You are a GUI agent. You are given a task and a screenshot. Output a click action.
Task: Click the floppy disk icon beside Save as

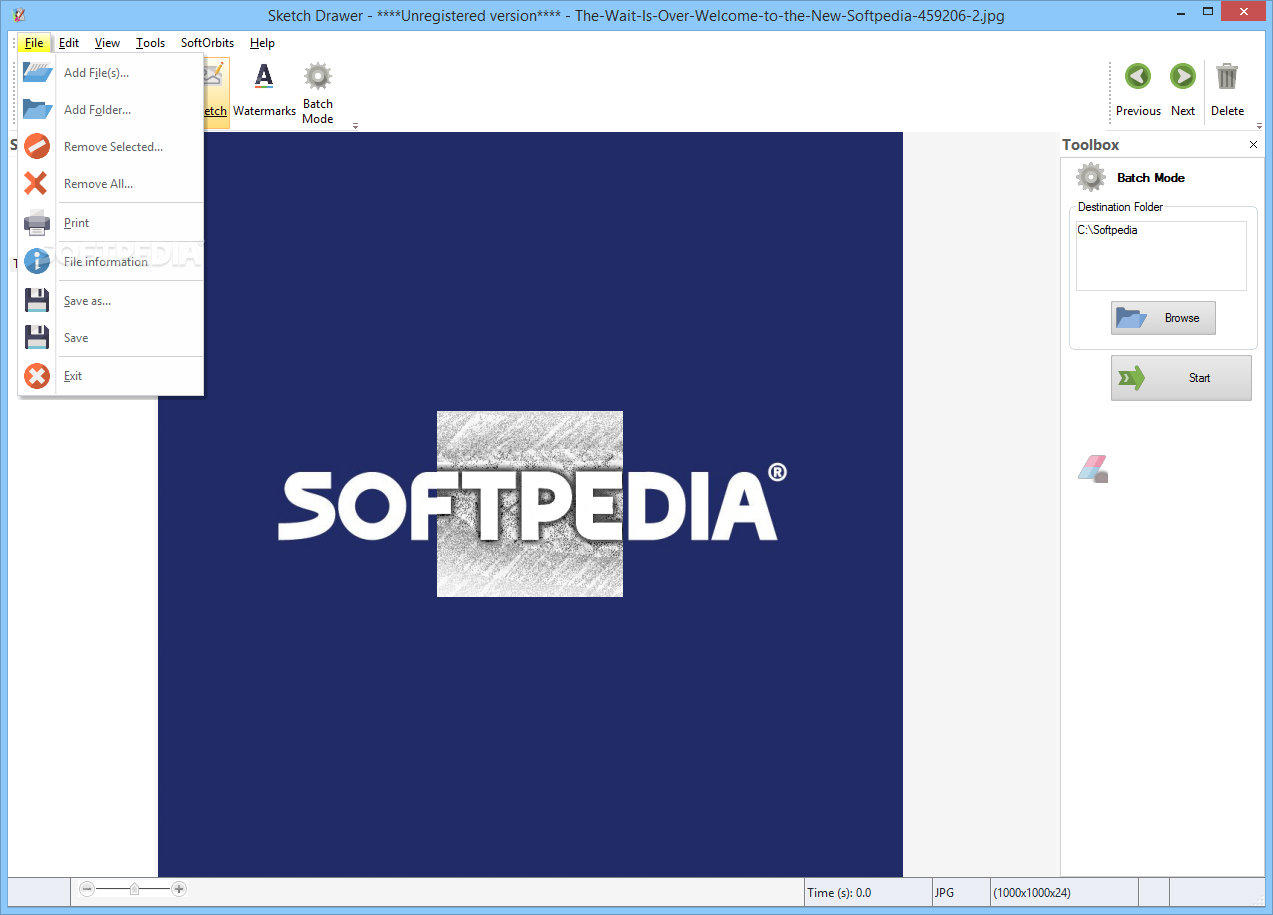(37, 300)
